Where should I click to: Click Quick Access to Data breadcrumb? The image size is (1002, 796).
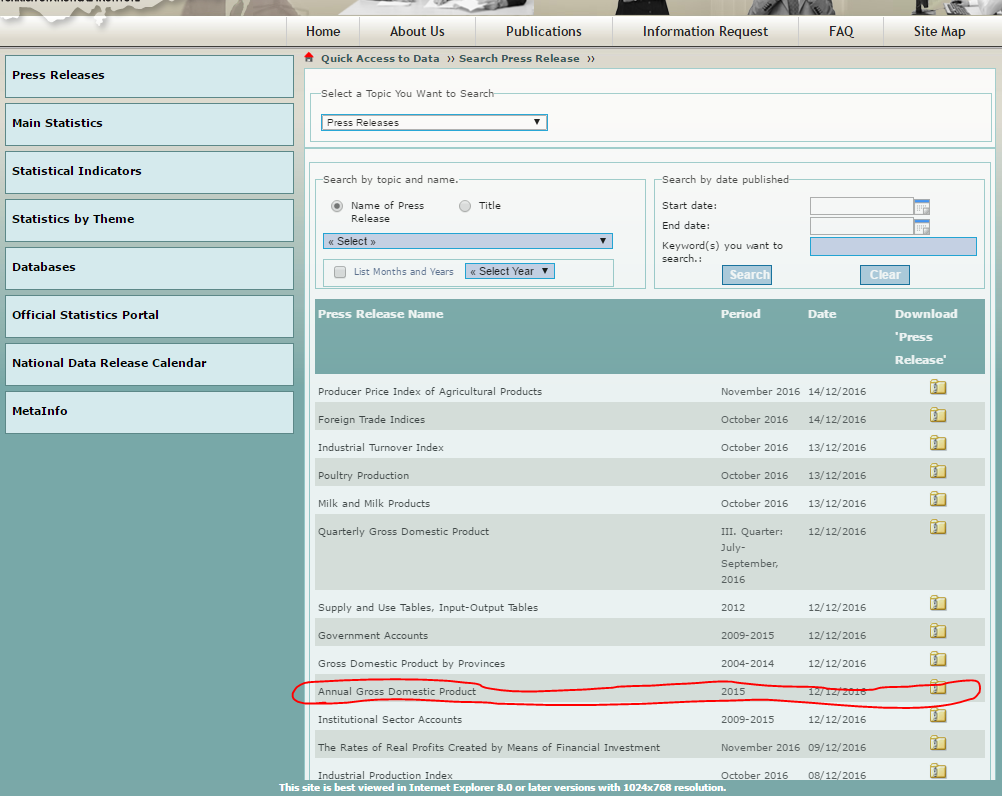pos(380,58)
